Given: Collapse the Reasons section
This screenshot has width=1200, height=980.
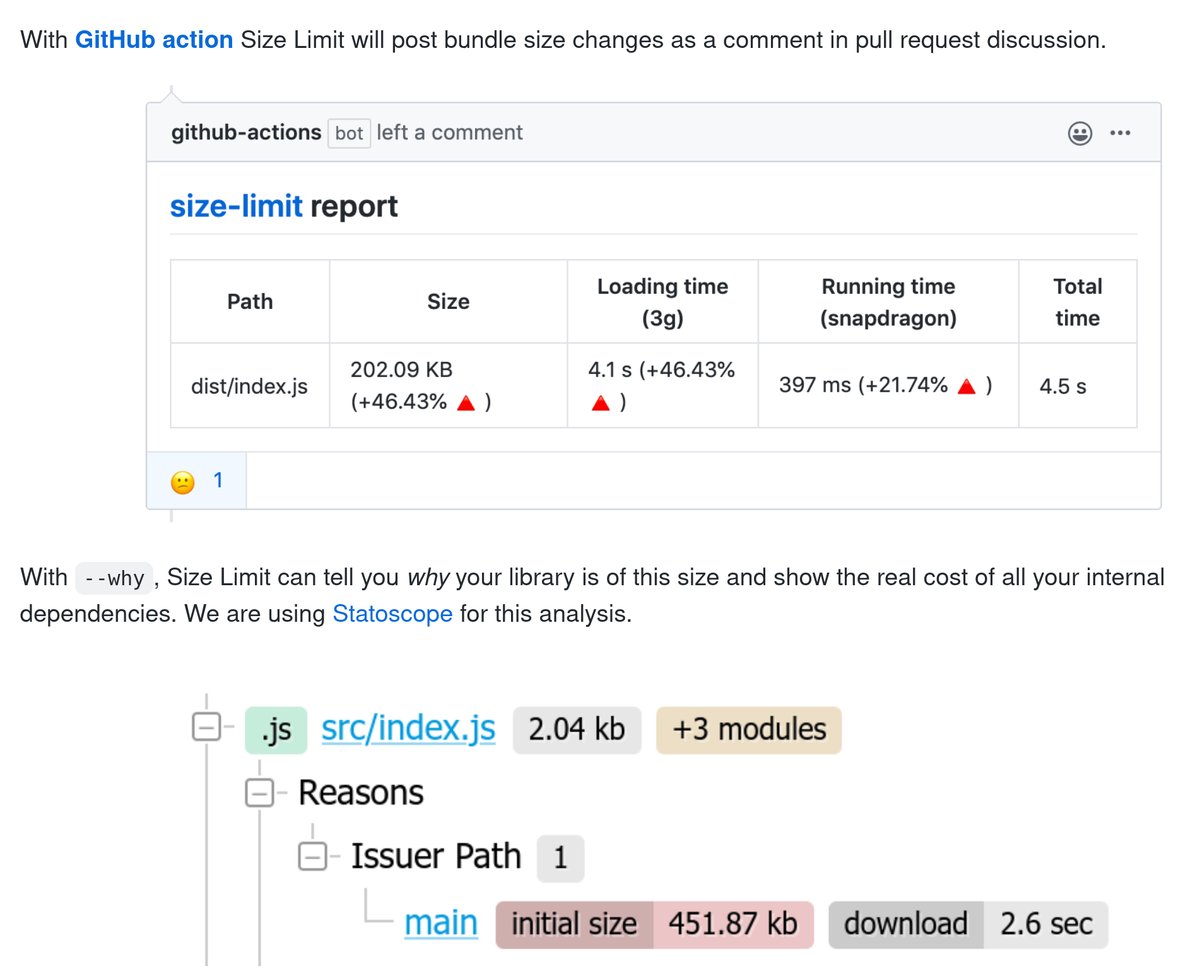Looking at the screenshot, I should point(260,792).
